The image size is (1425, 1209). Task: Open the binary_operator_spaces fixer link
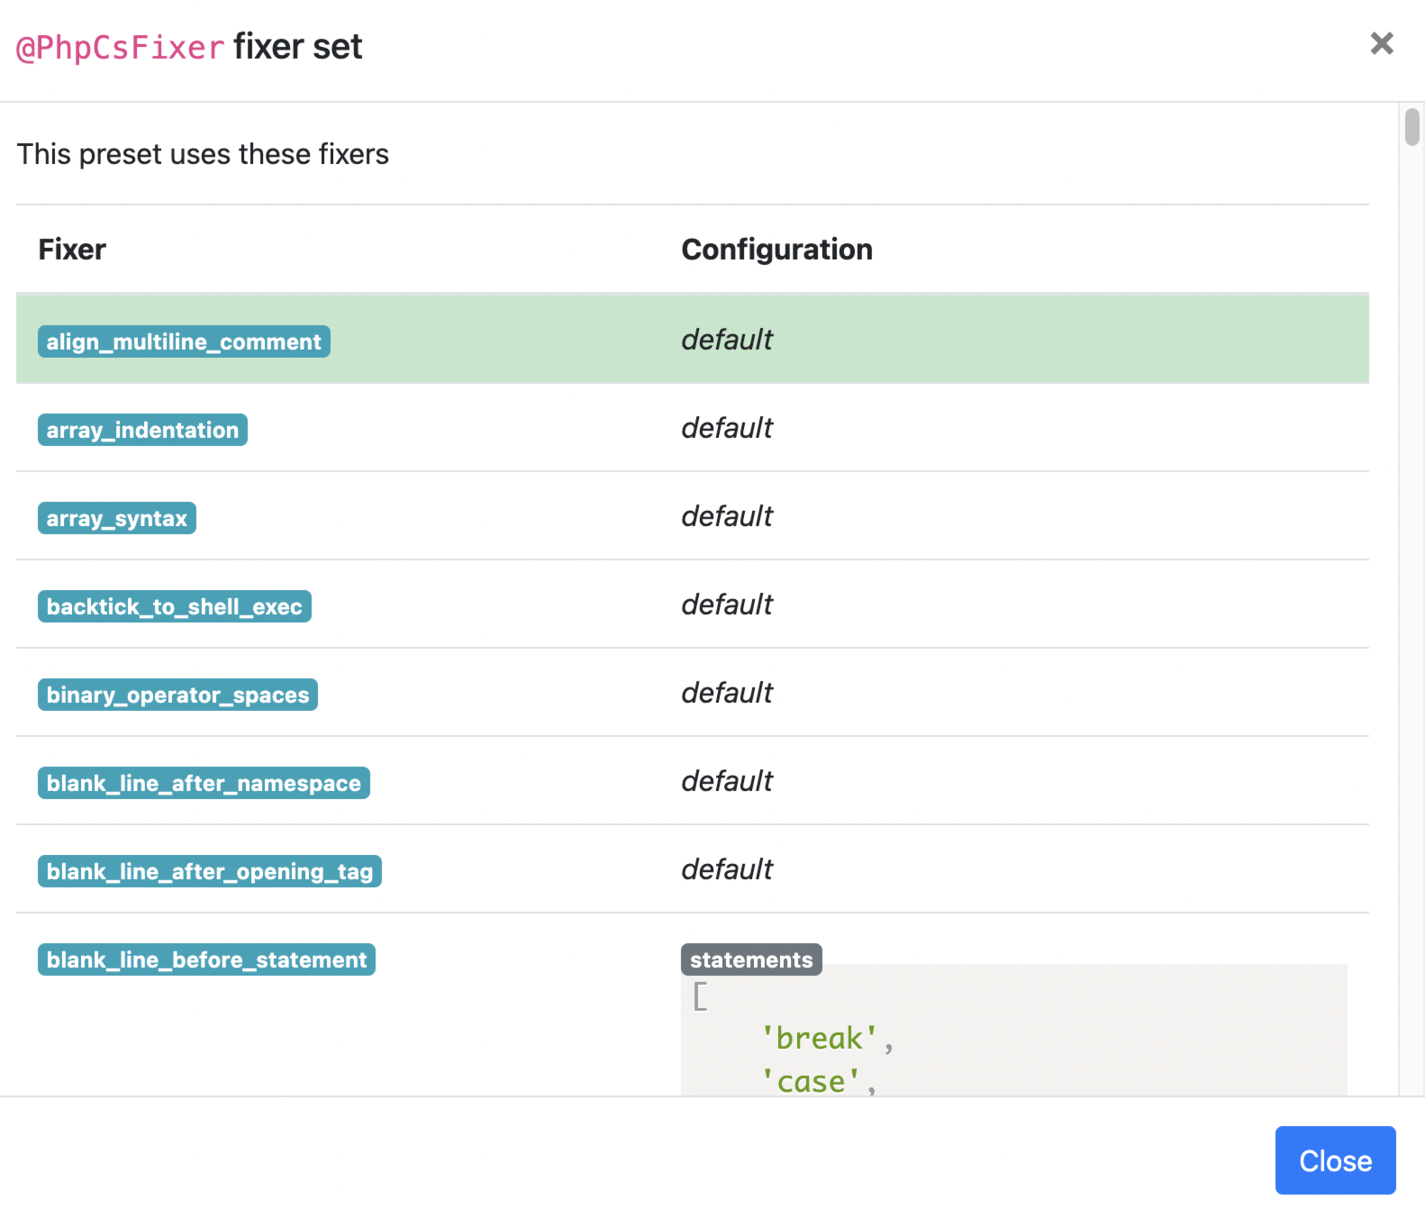click(x=177, y=694)
